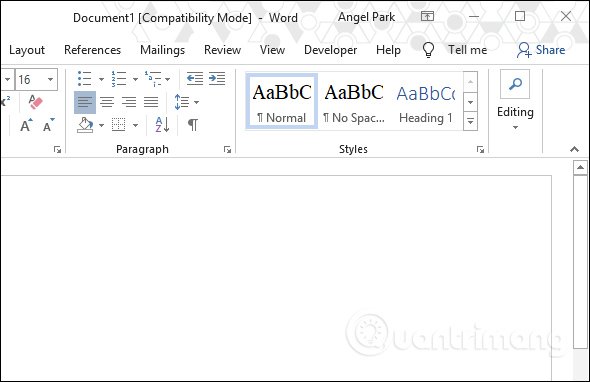Decrease the paragraph indent
Viewport: 590px width, 382px height.
(195, 79)
